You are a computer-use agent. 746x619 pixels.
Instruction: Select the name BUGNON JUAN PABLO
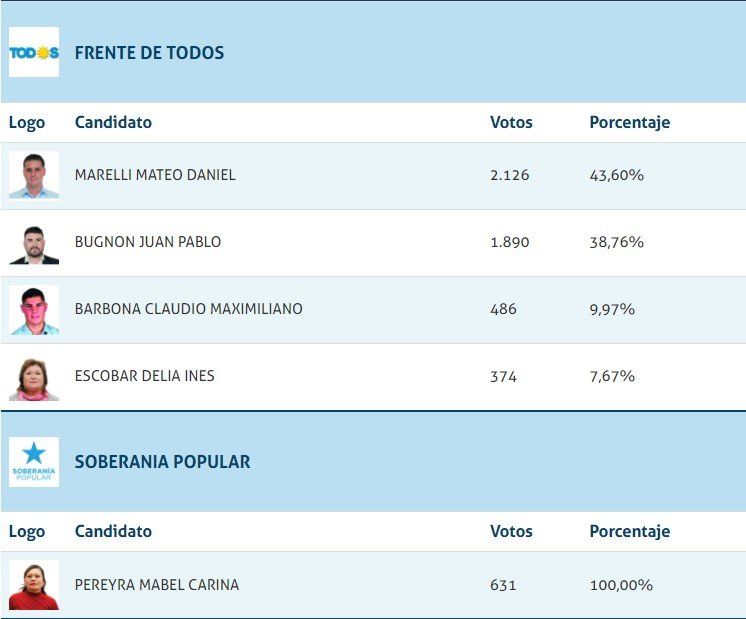[148, 242]
